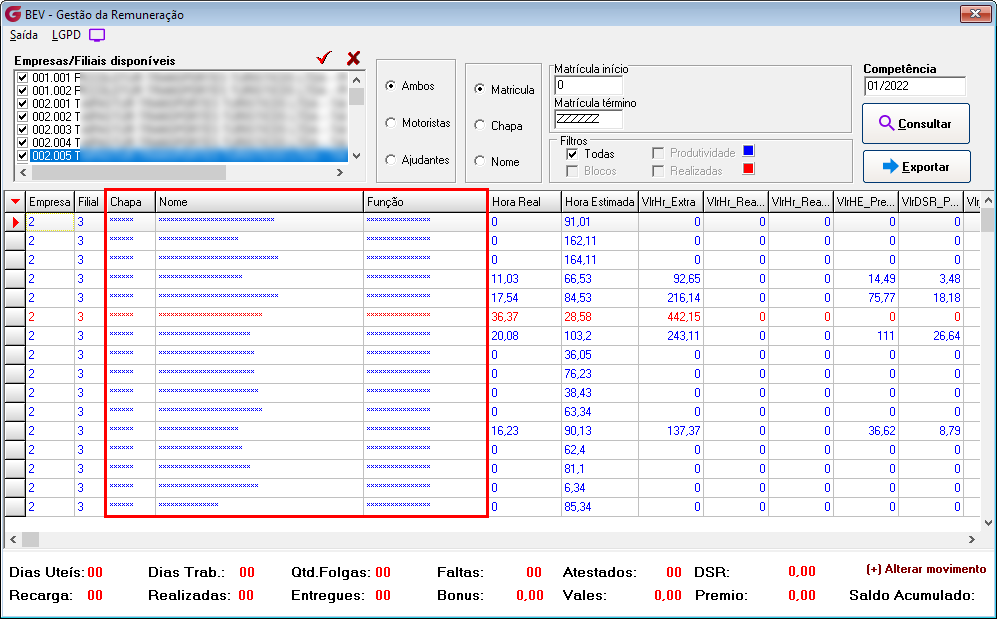Click the row indicator arrow of first row
Screen dimensions: 997x619
click(x=15, y=222)
